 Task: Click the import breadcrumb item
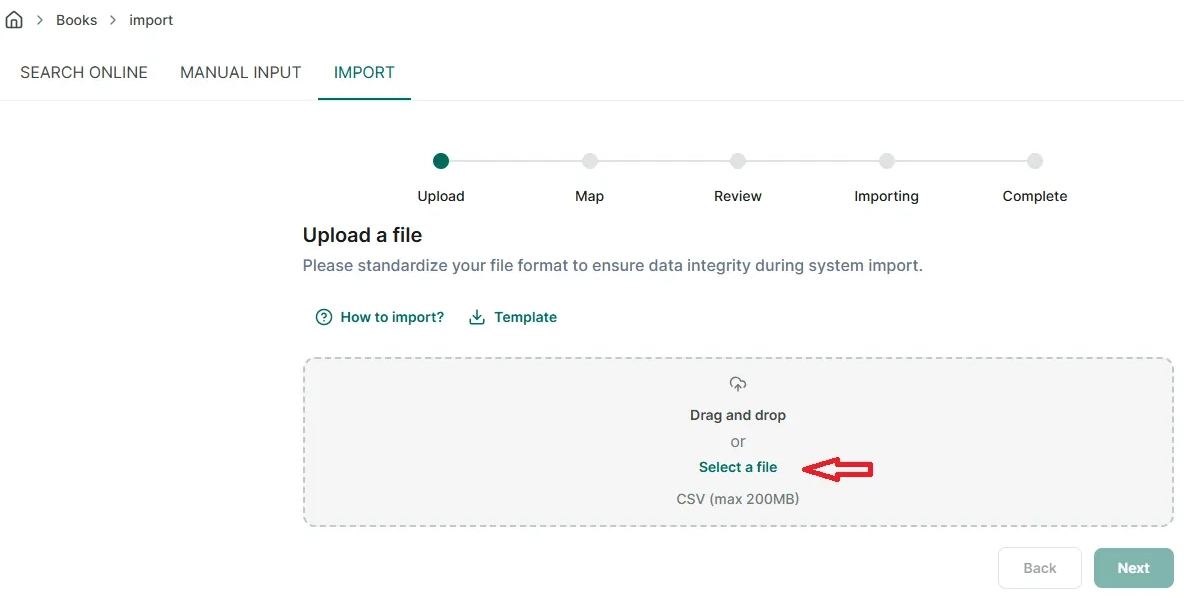pos(151,20)
